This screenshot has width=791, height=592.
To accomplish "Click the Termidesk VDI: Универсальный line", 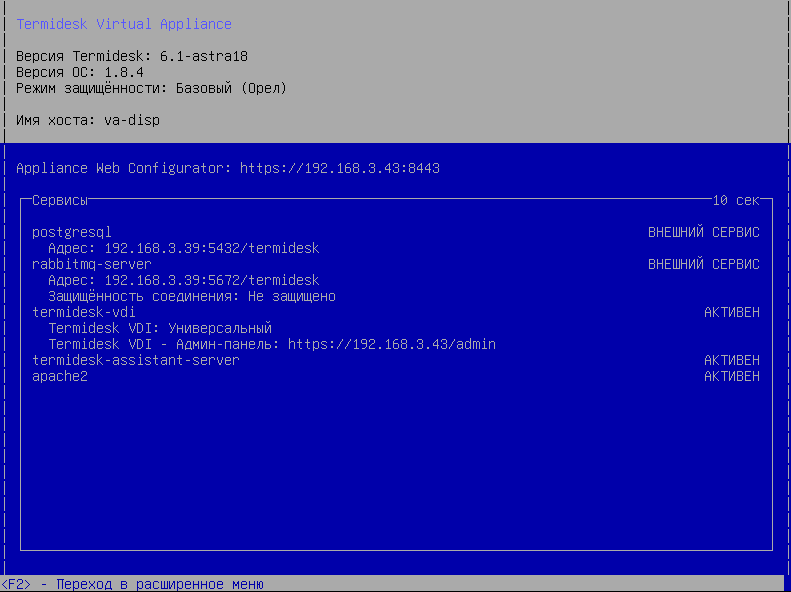I will 160,328.
